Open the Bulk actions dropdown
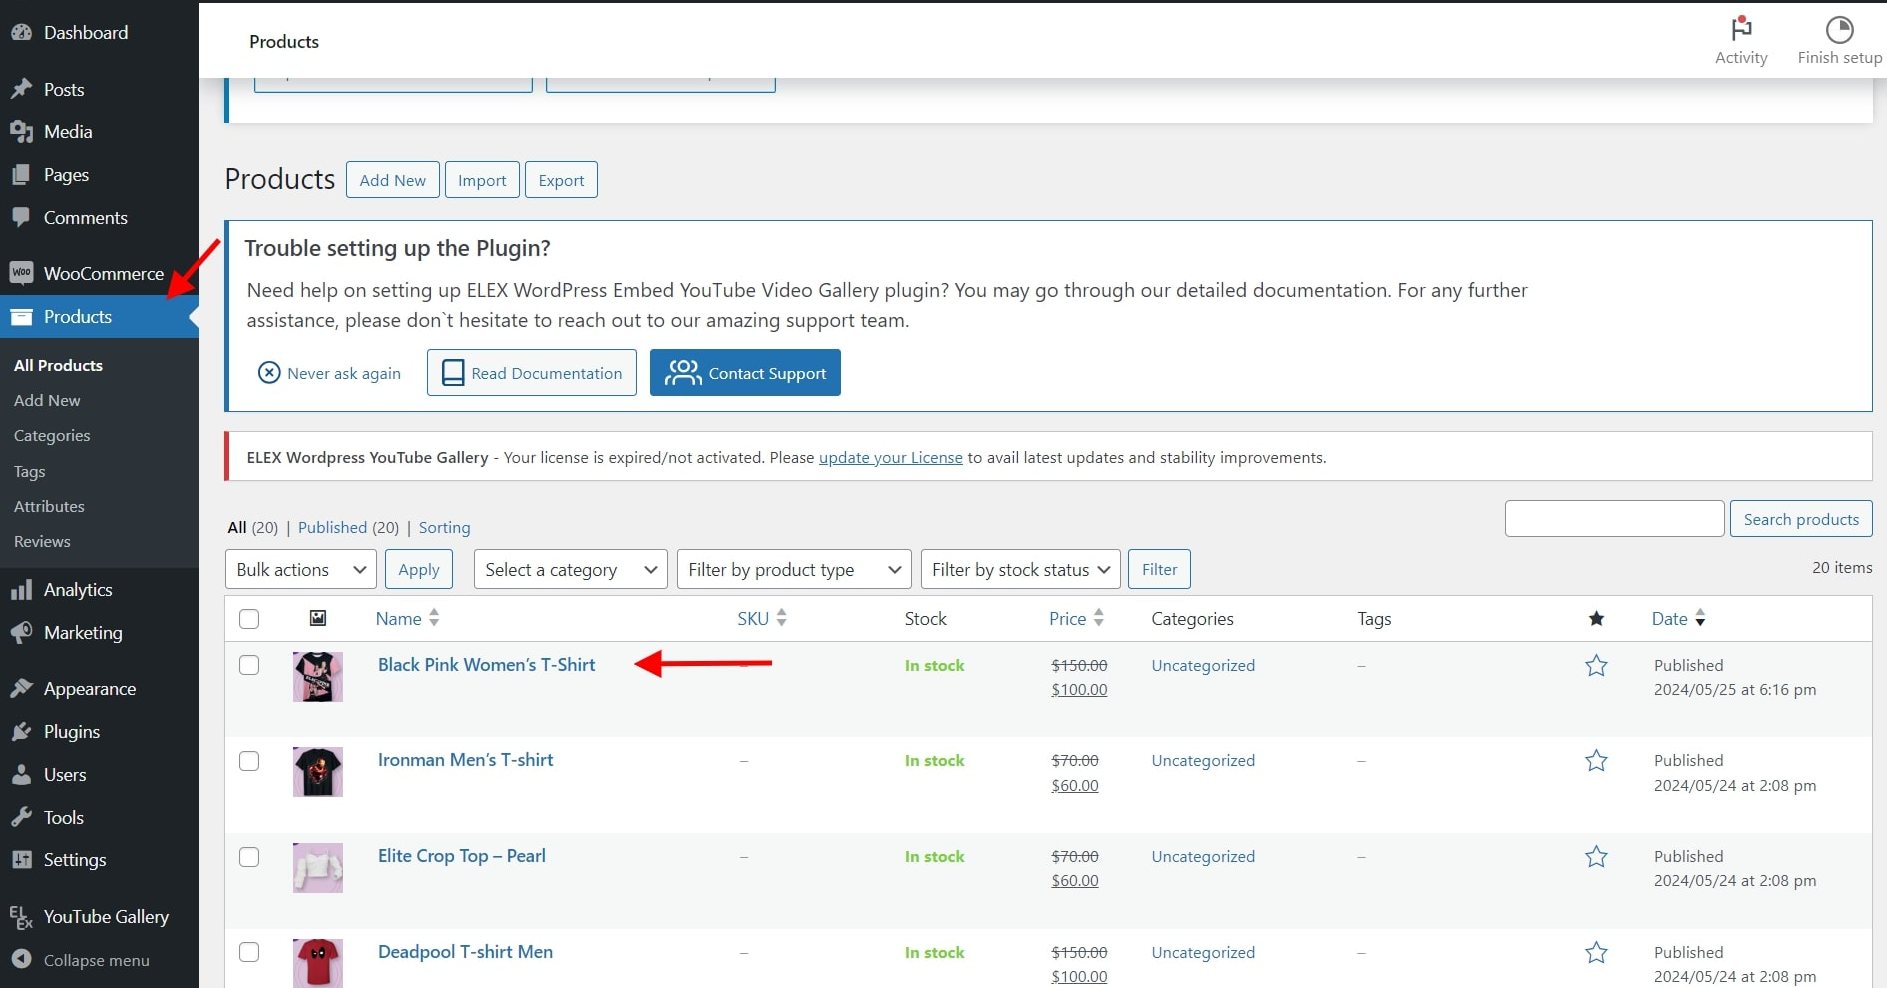 [x=301, y=570]
